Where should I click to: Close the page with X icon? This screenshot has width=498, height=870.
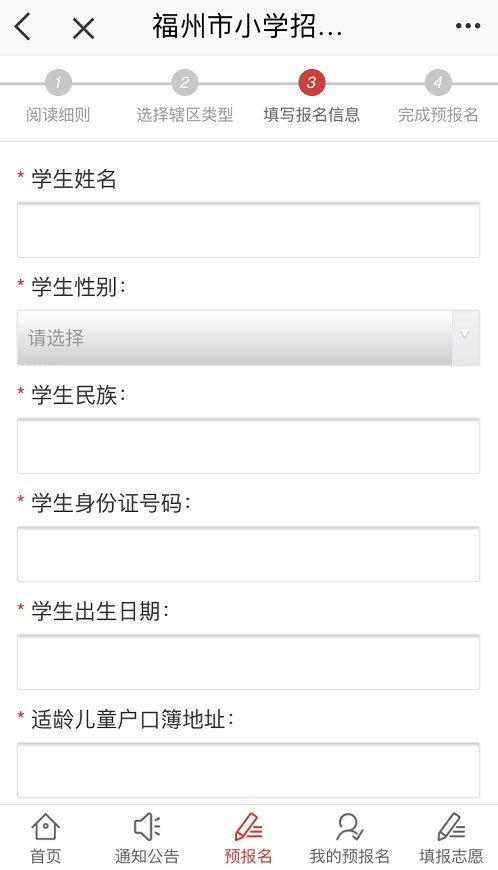[83, 28]
